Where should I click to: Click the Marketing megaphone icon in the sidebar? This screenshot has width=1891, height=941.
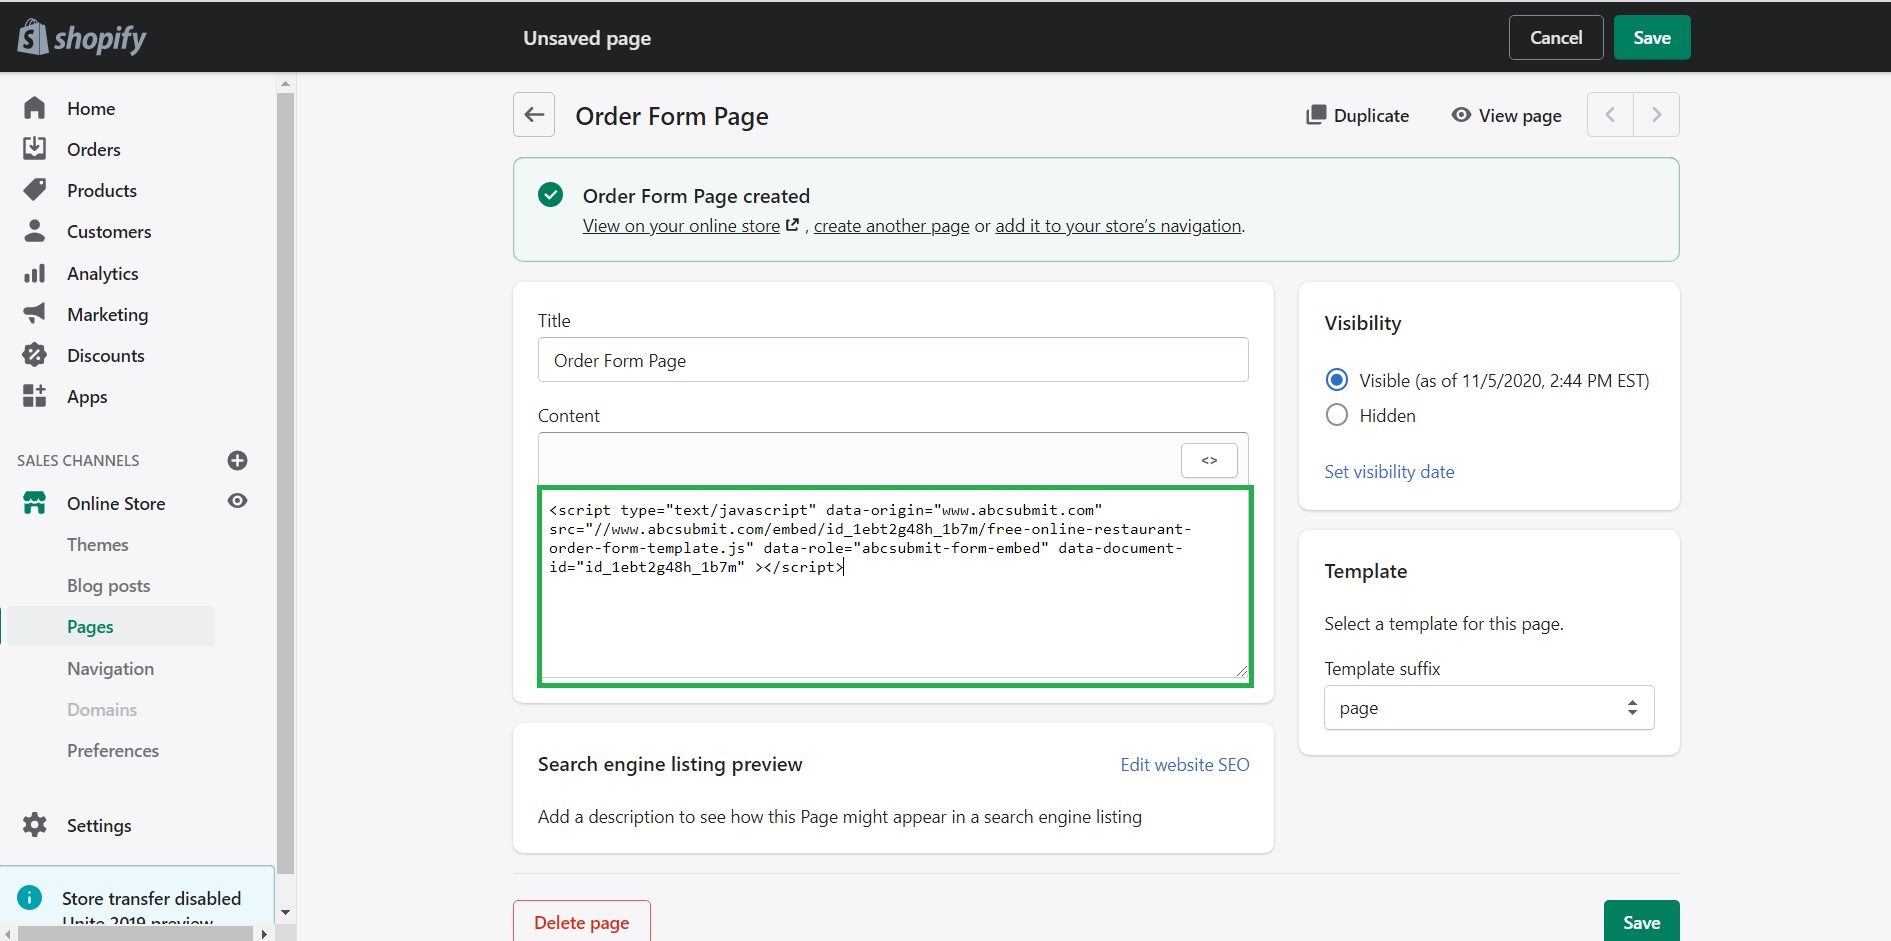[x=34, y=314]
